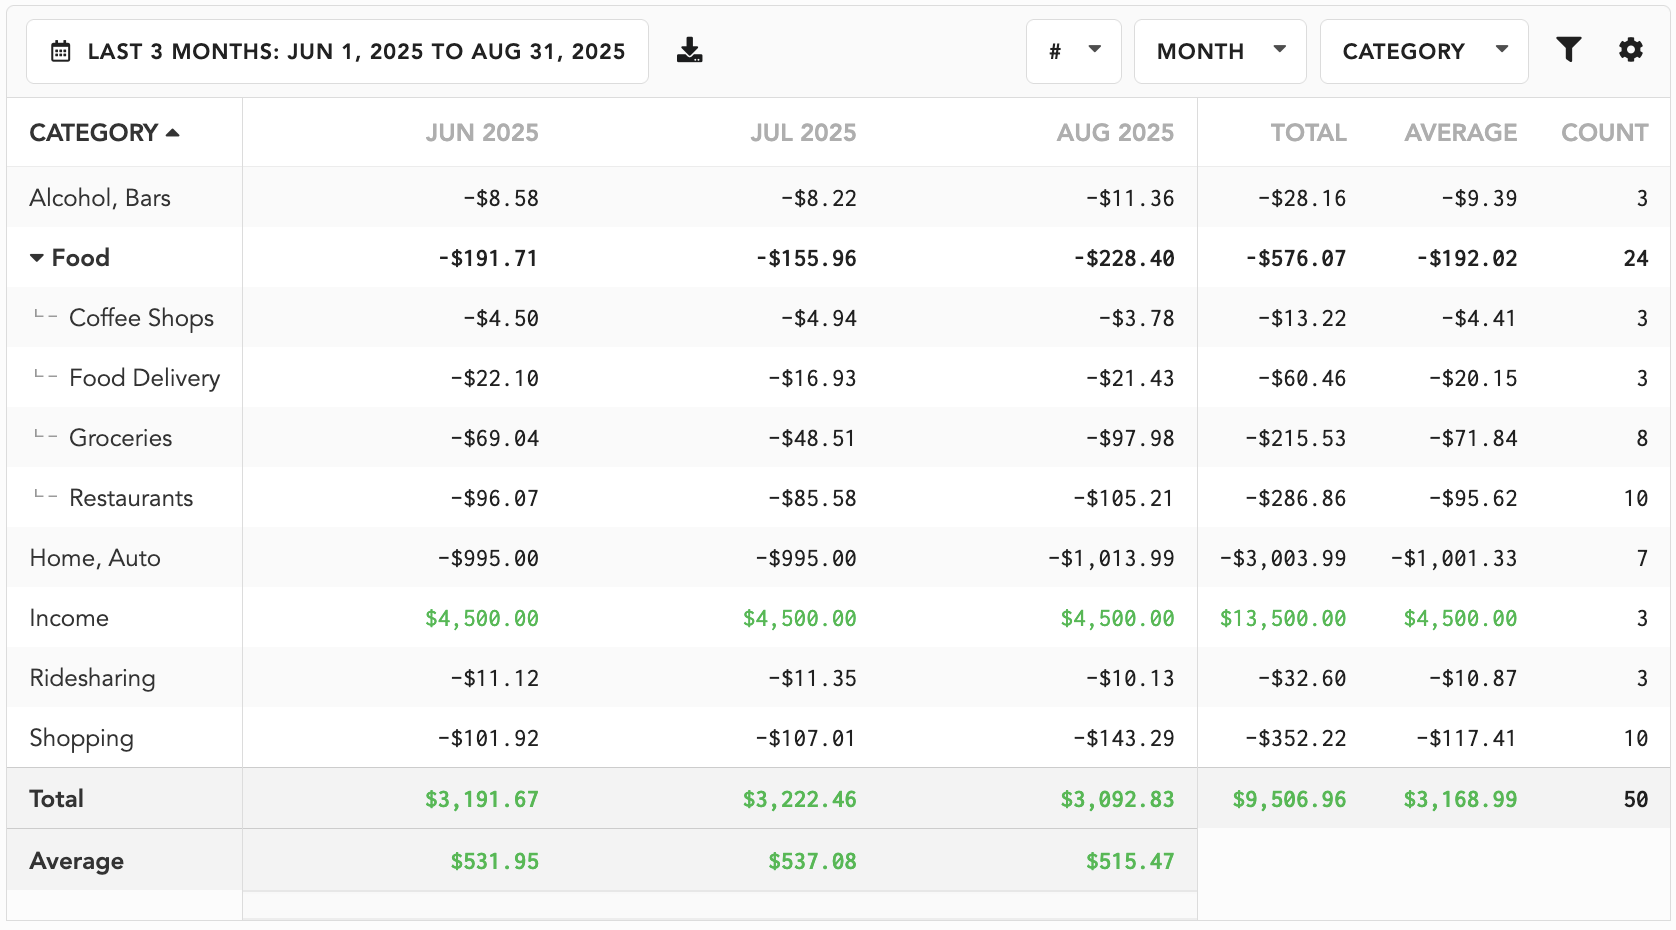Click the TOTAL column header
This screenshot has height=930, width=1676.
(1308, 131)
